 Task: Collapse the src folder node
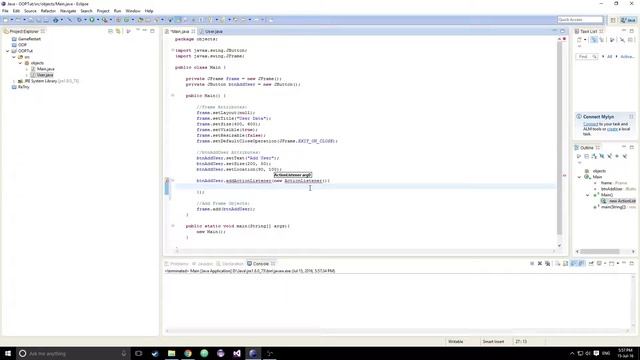(x=14, y=57)
